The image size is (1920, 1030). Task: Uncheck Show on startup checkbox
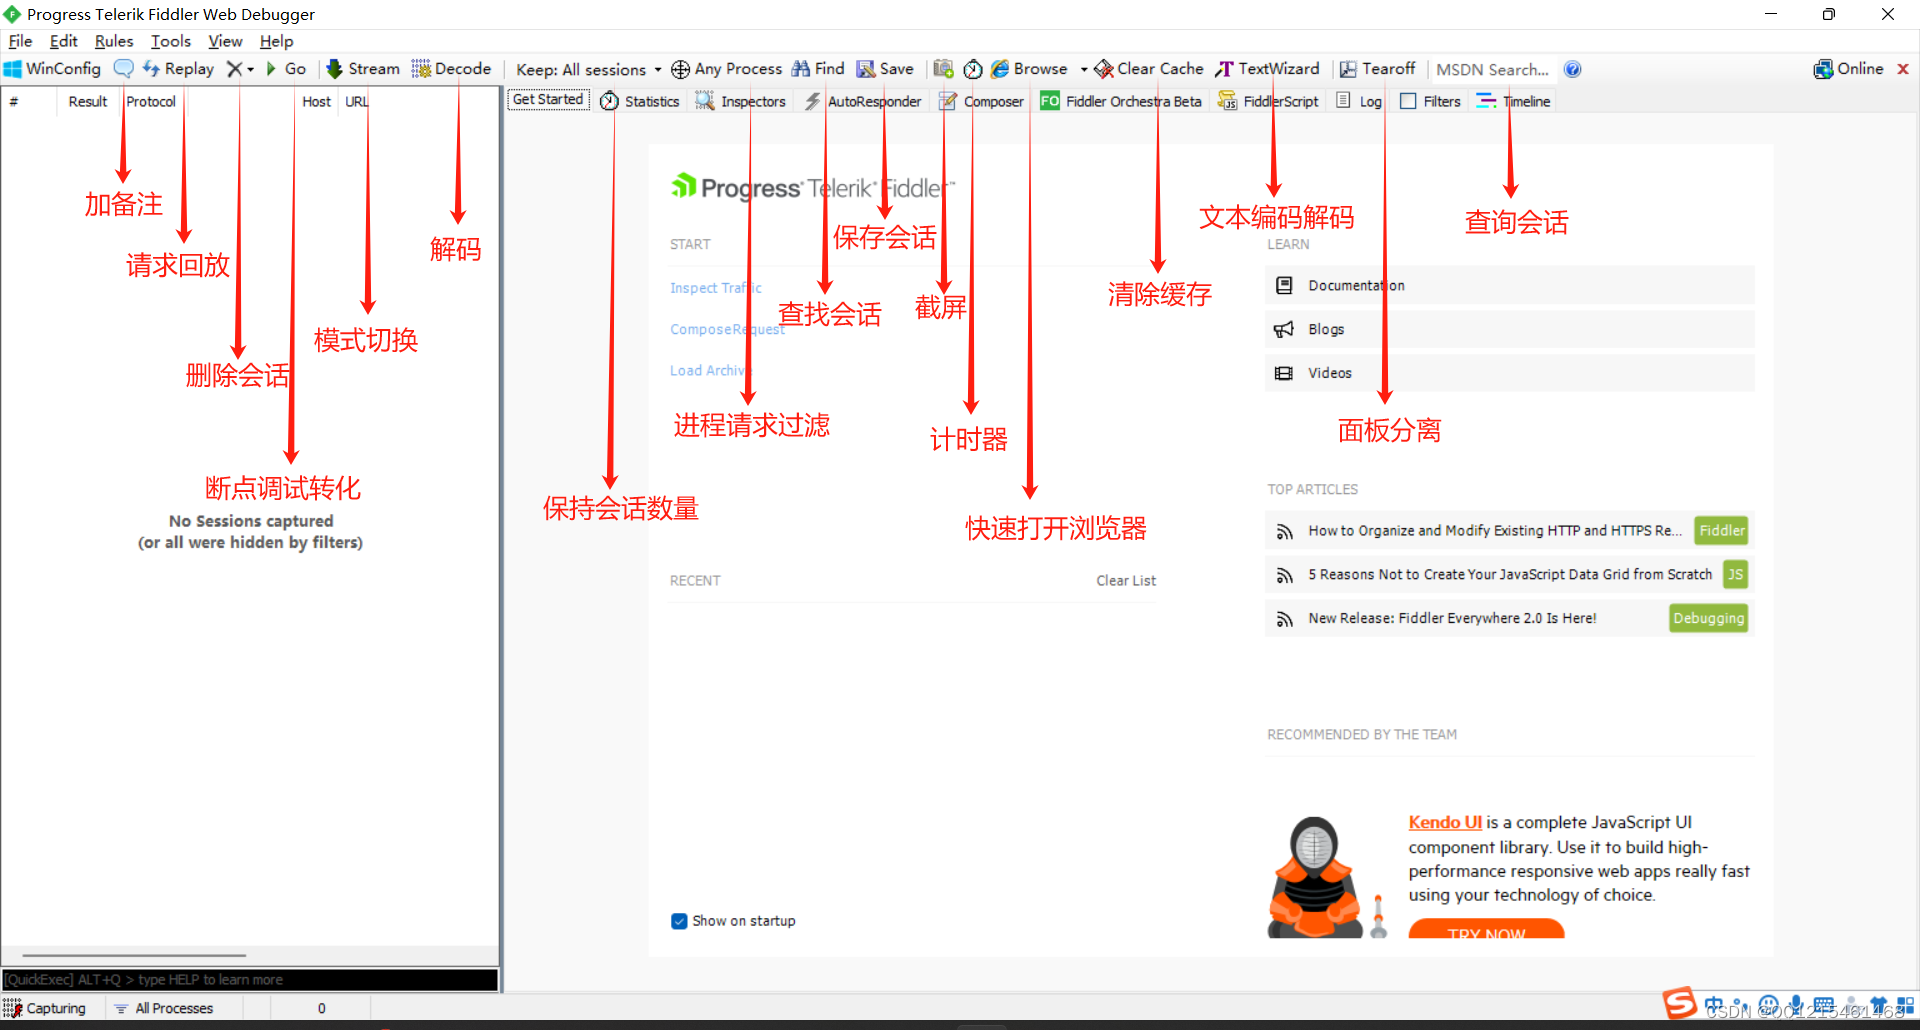coord(679,921)
